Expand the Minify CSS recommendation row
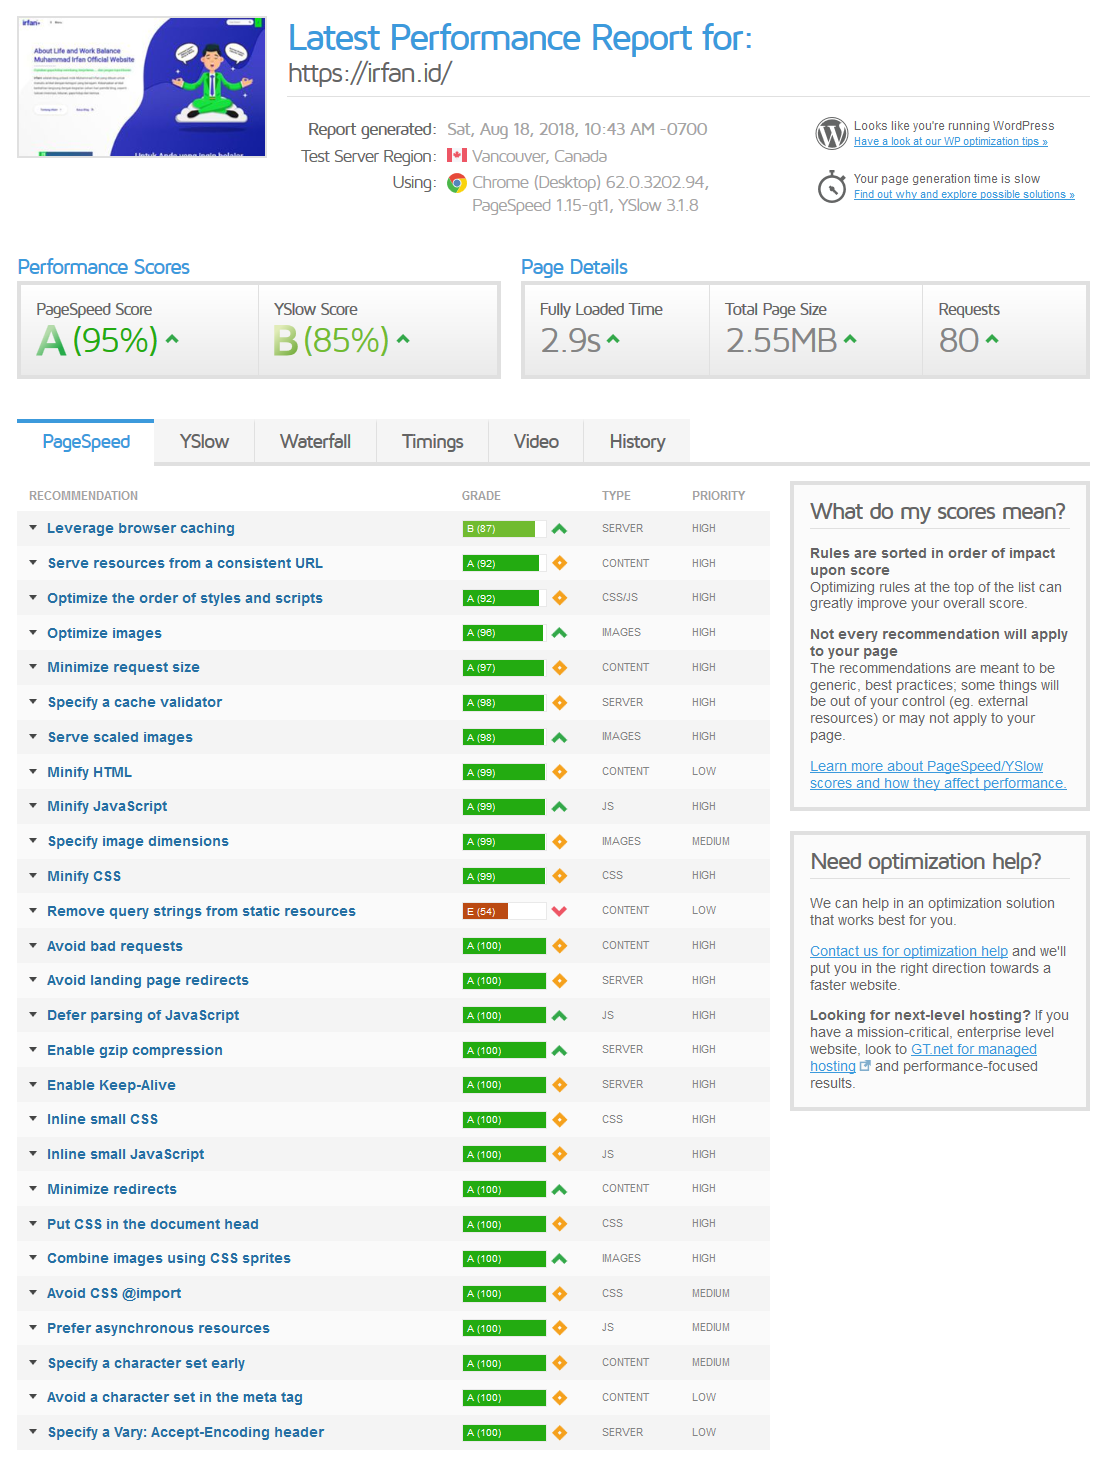Screen dimensions: 1108x1467 point(84,876)
